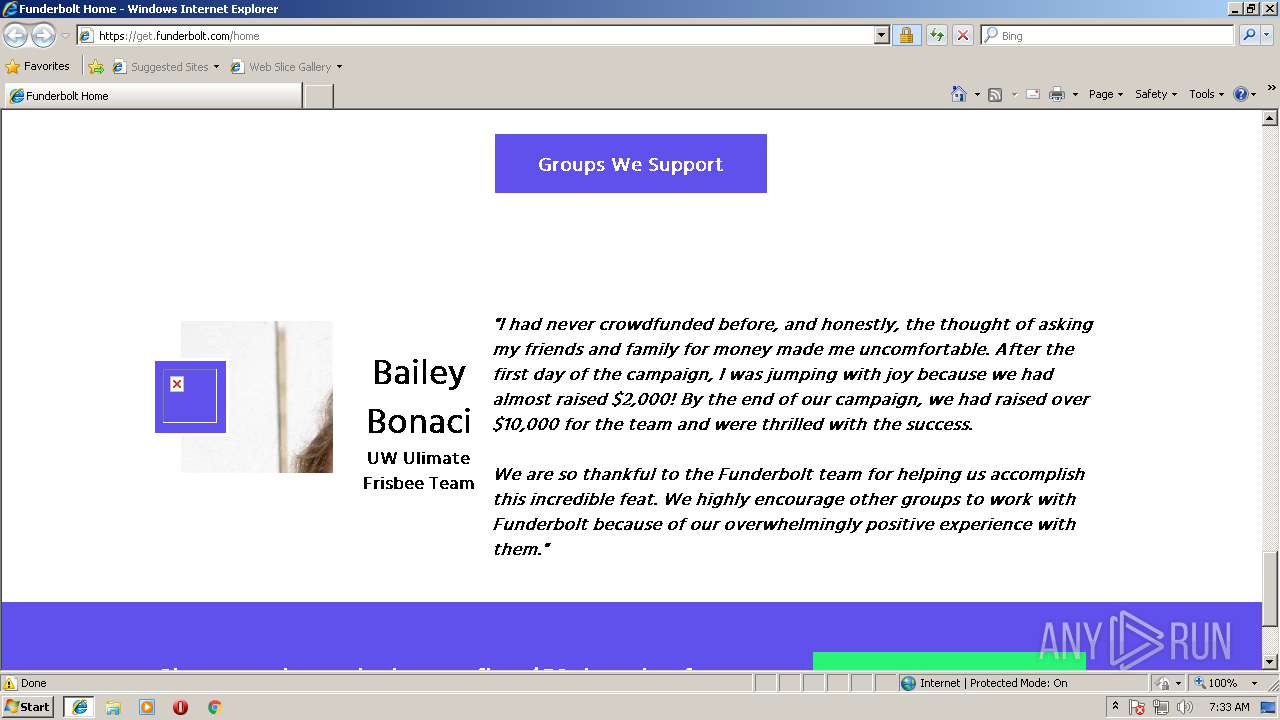Open the Safety menu

(x=1156, y=94)
